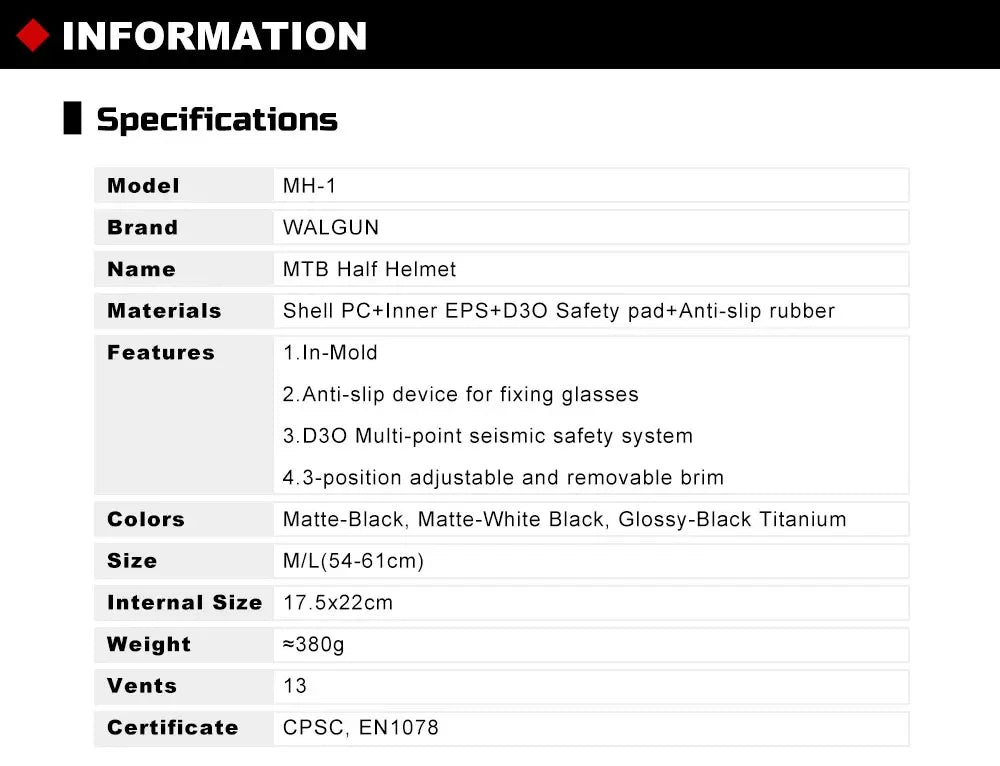Click the black bar marker beside Specifications
1000x766 pixels.
coord(72,118)
